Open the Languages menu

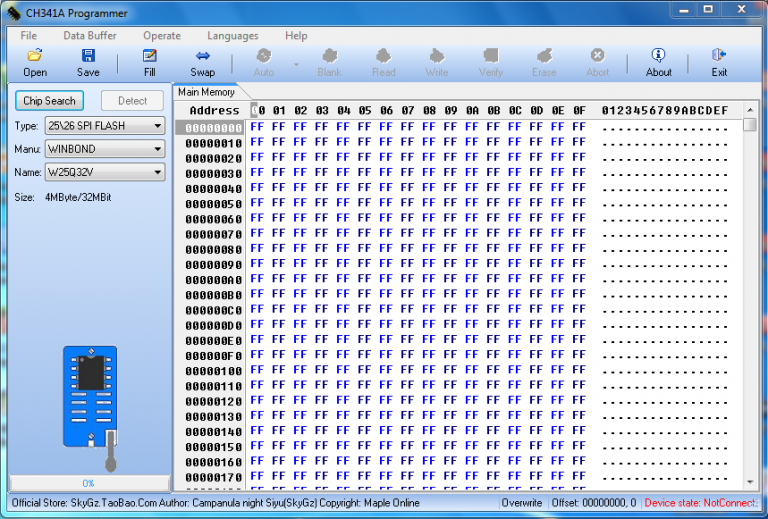click(x=233, y=36)
